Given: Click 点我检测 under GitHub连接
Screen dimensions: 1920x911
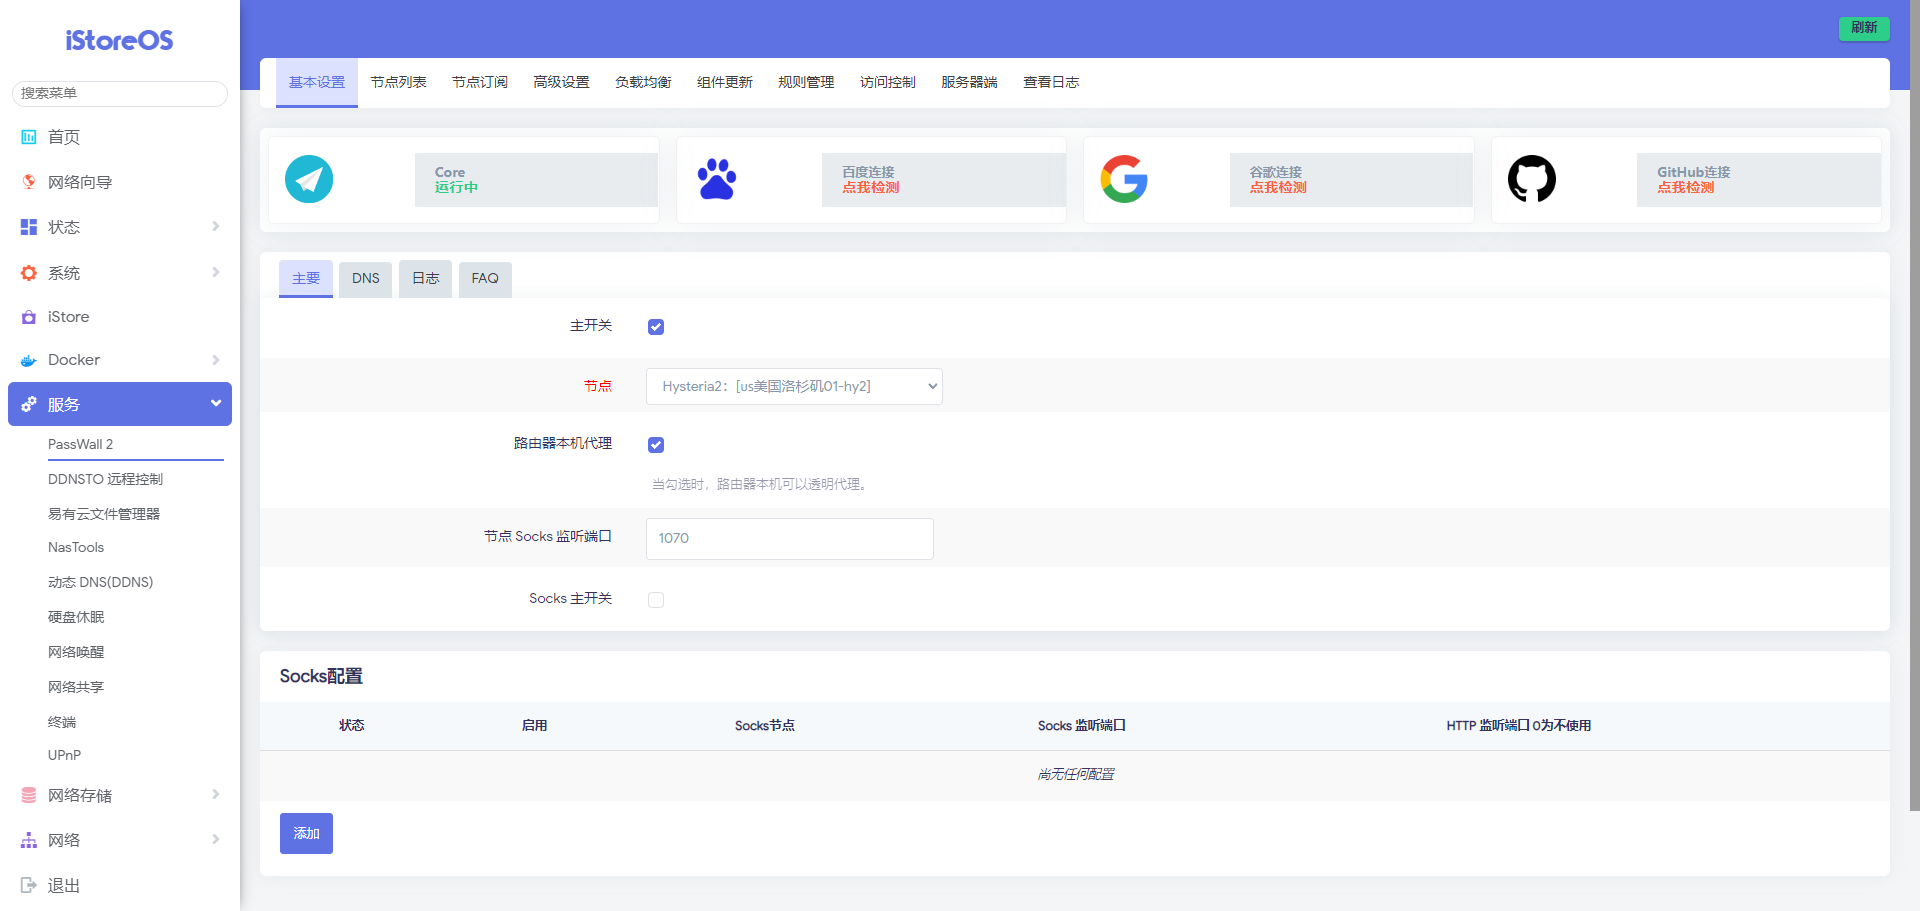Looking at the screenshot, I should pos(1686,188).
